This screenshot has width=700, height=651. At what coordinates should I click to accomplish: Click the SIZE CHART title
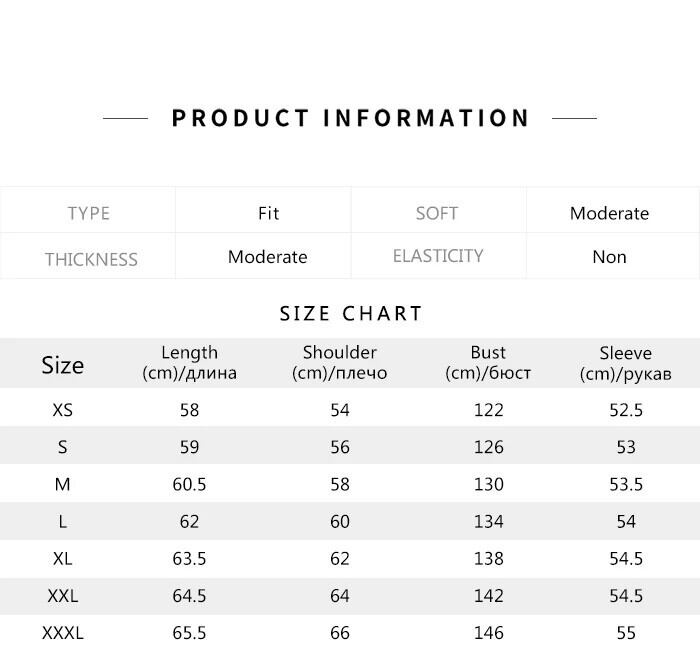pyautogui.click(x=351, y=314)
